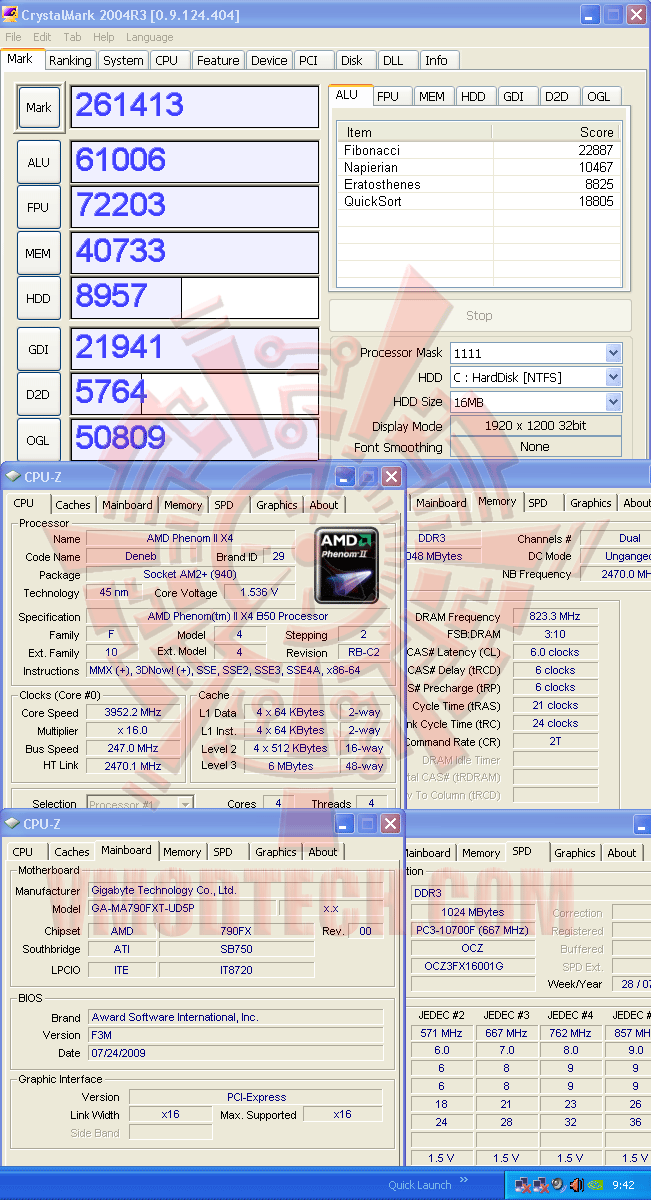Click the Display Mode 1920 x 1200 field

(x=535, y=425)
